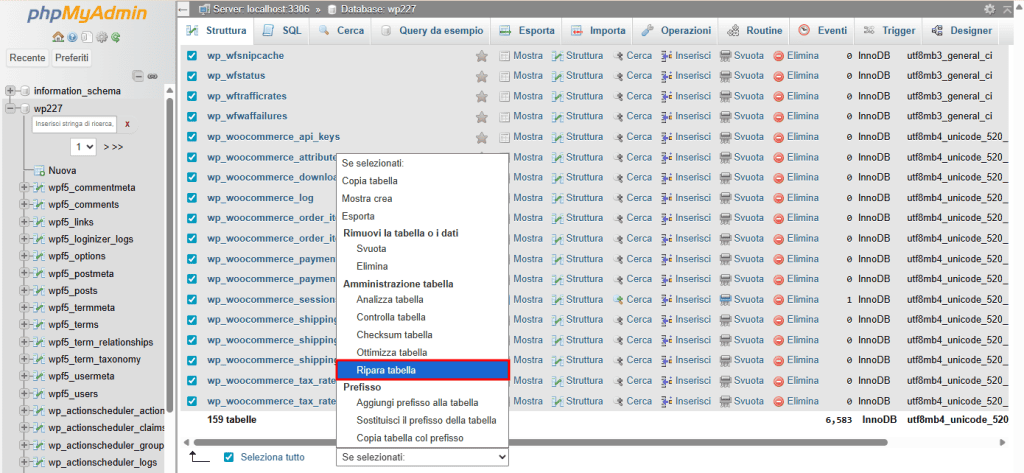Viewport: 1024px width, 473px height.
Task: Click the wpf5_users table icon in tree
Action: 39,394
